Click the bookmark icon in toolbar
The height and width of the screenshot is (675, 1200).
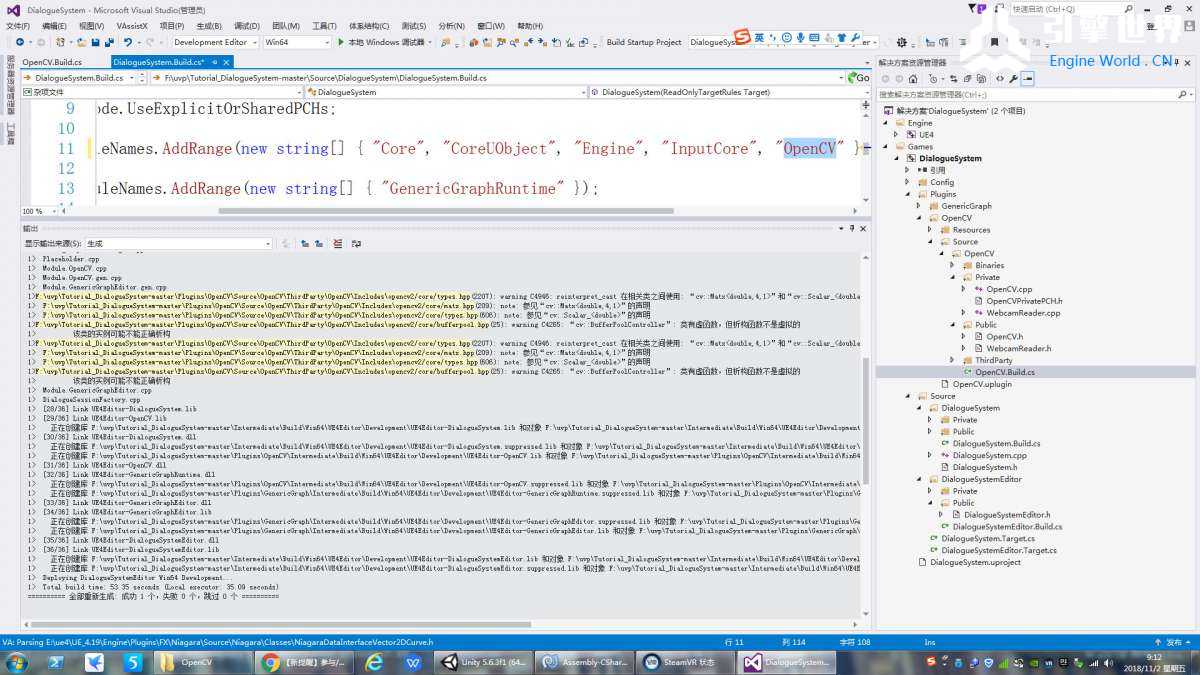click(x=994, y=42)
